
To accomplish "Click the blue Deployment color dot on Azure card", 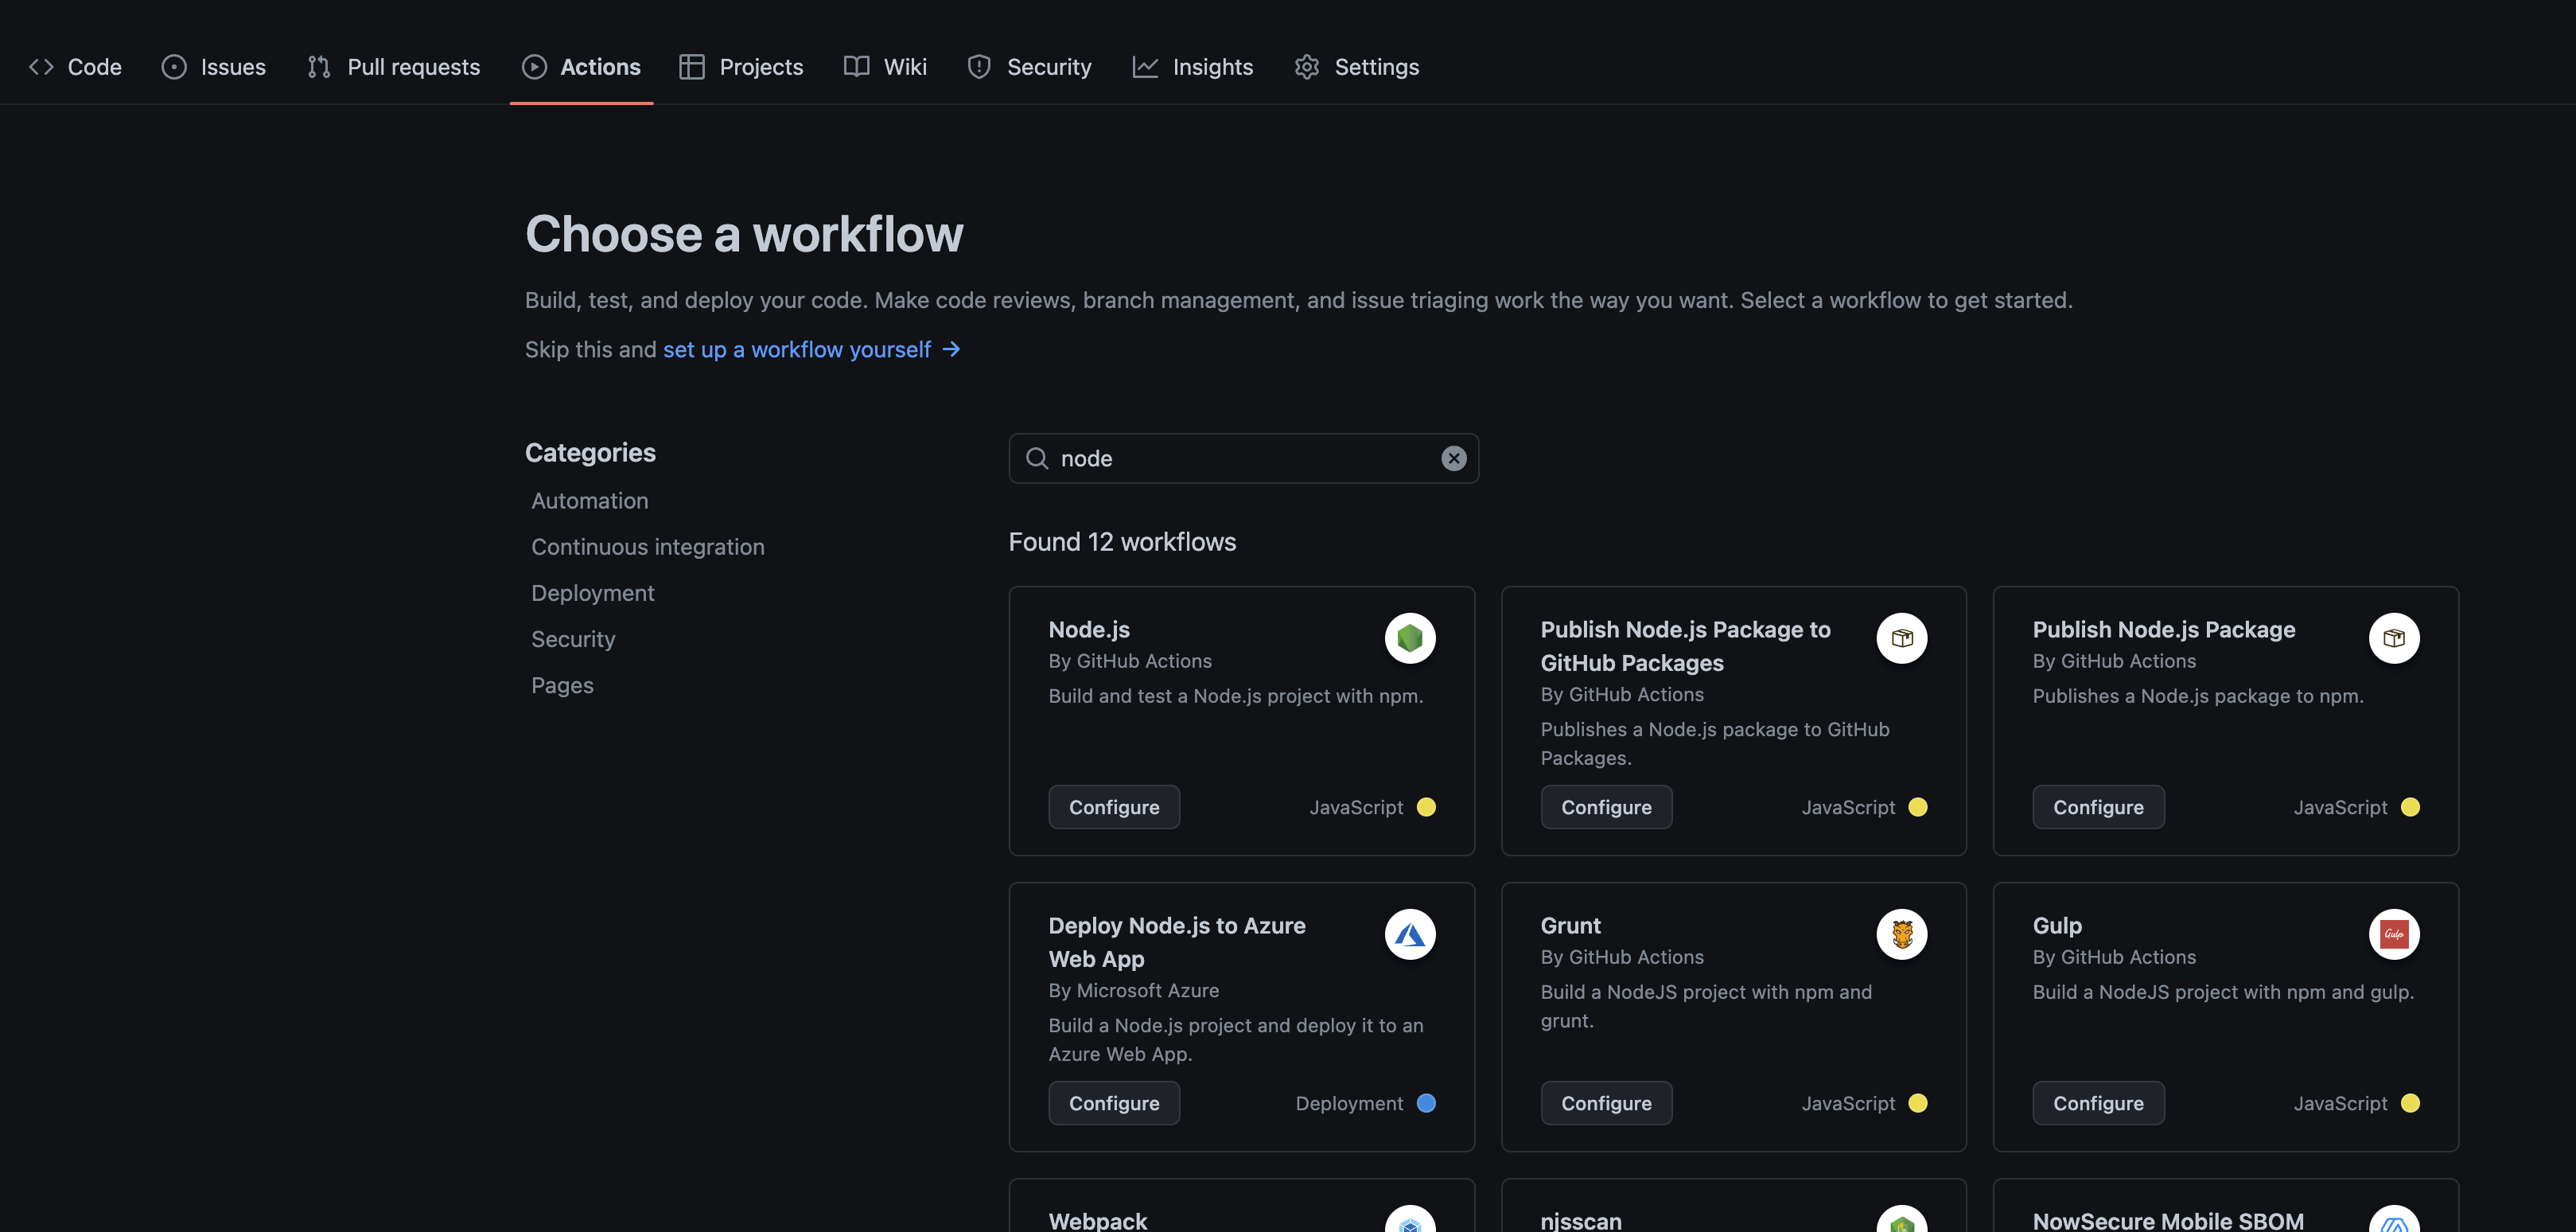I will (1426, 1103).
